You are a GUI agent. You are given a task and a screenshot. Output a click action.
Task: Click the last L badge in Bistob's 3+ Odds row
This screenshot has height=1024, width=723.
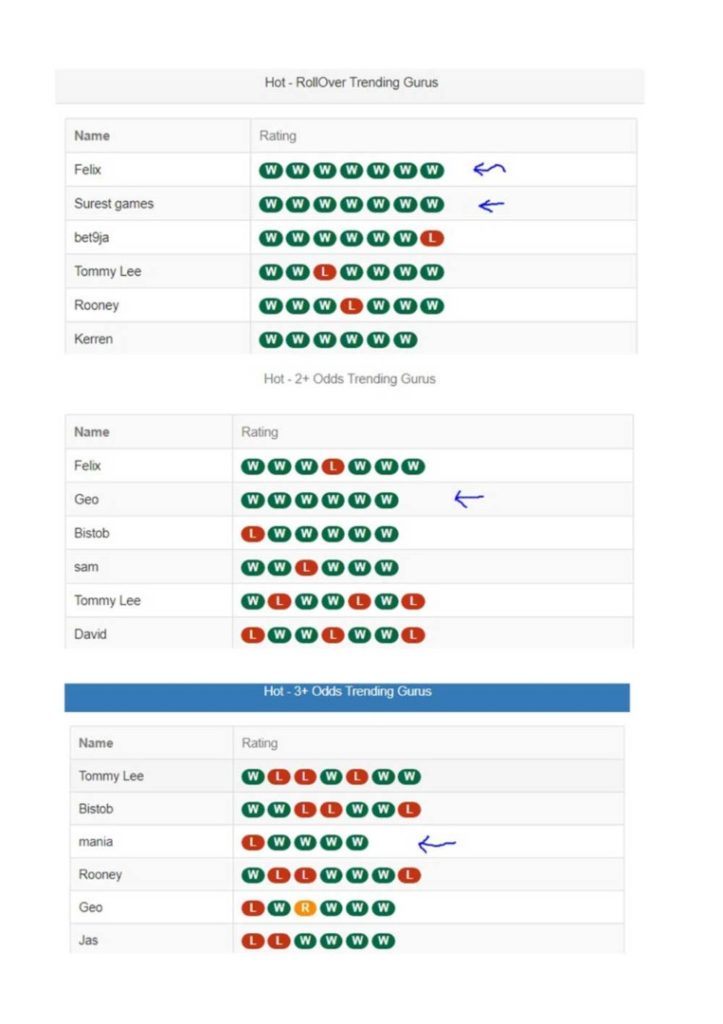[409, 810]
